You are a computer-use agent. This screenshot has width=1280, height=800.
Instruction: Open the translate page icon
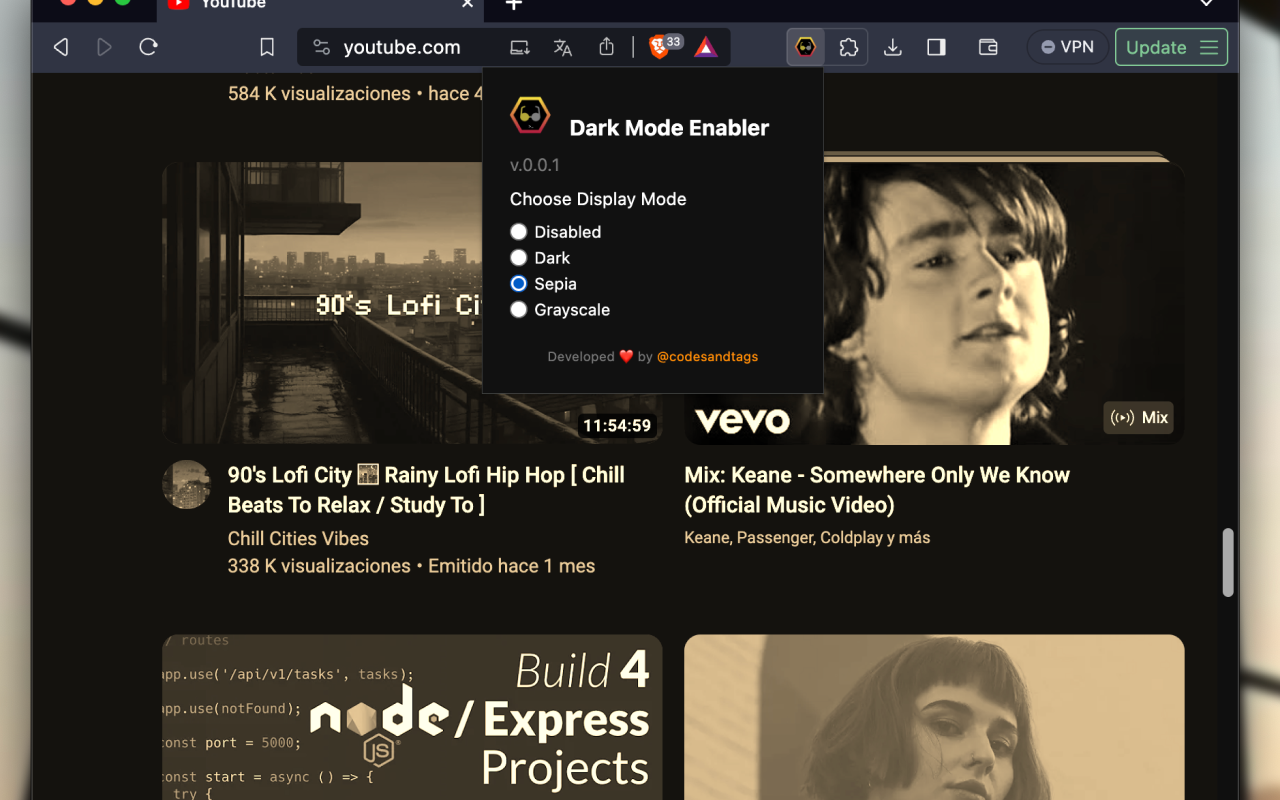[x=563, y=47]
